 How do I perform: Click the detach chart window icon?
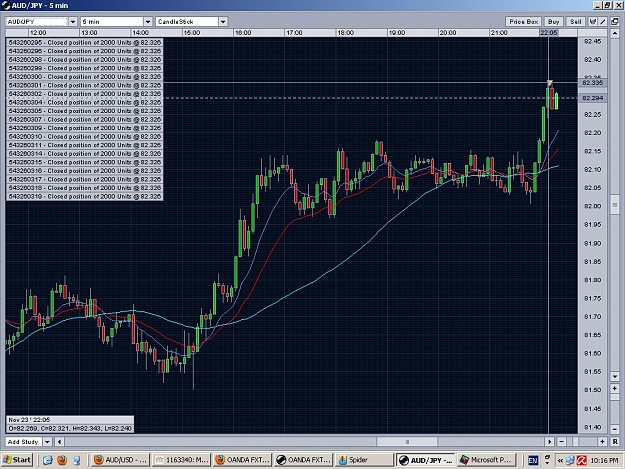click(615, 22)
